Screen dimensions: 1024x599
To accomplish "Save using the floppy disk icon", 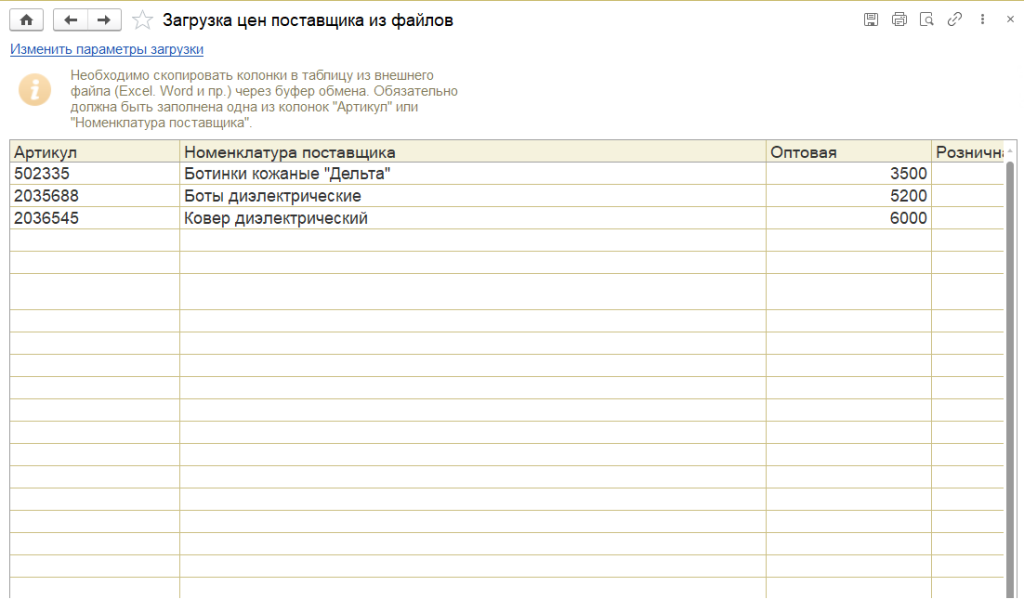I will (x=871, y=20).
